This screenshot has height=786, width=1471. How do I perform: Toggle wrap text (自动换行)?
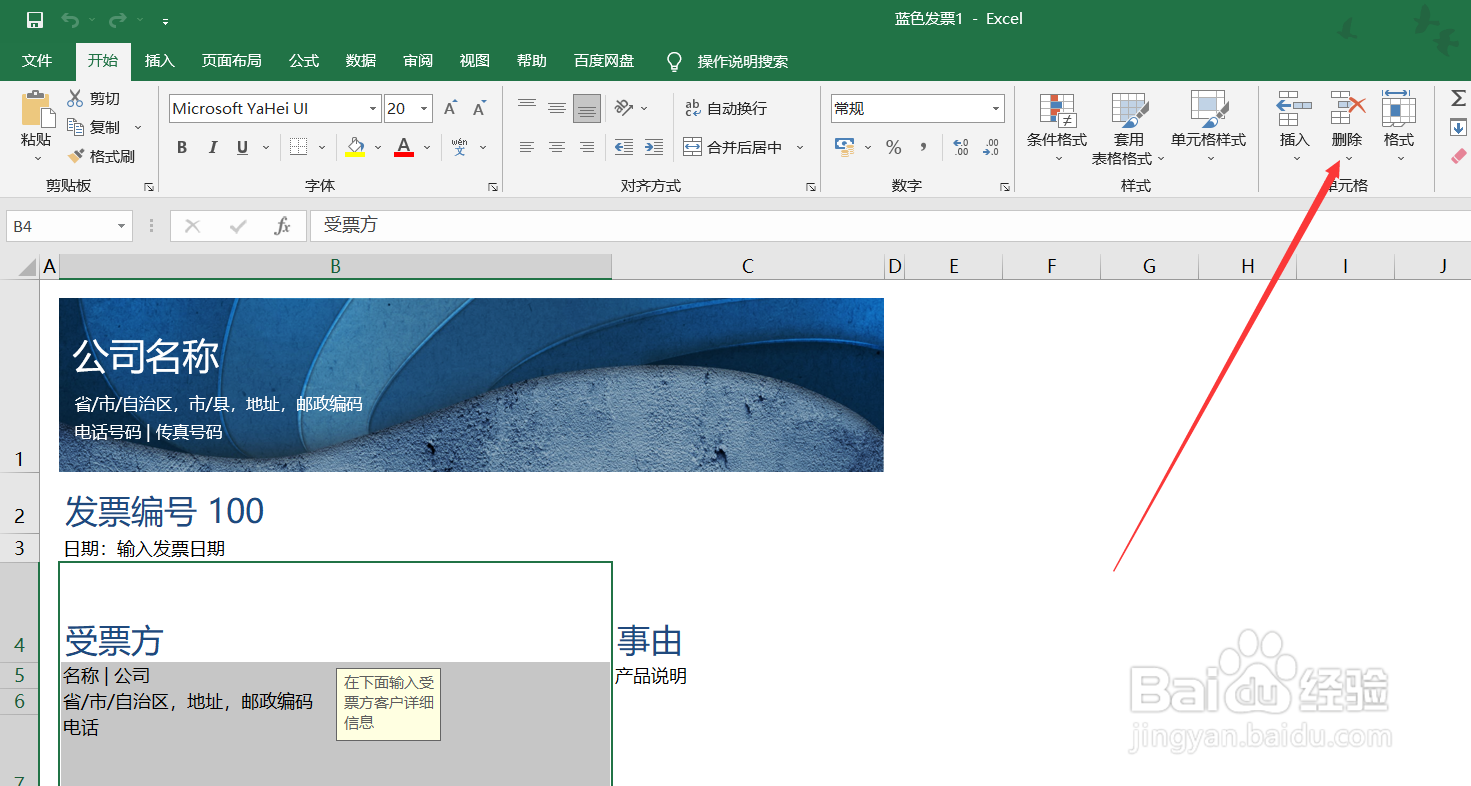pyautogui.click(x=725, y=108)
